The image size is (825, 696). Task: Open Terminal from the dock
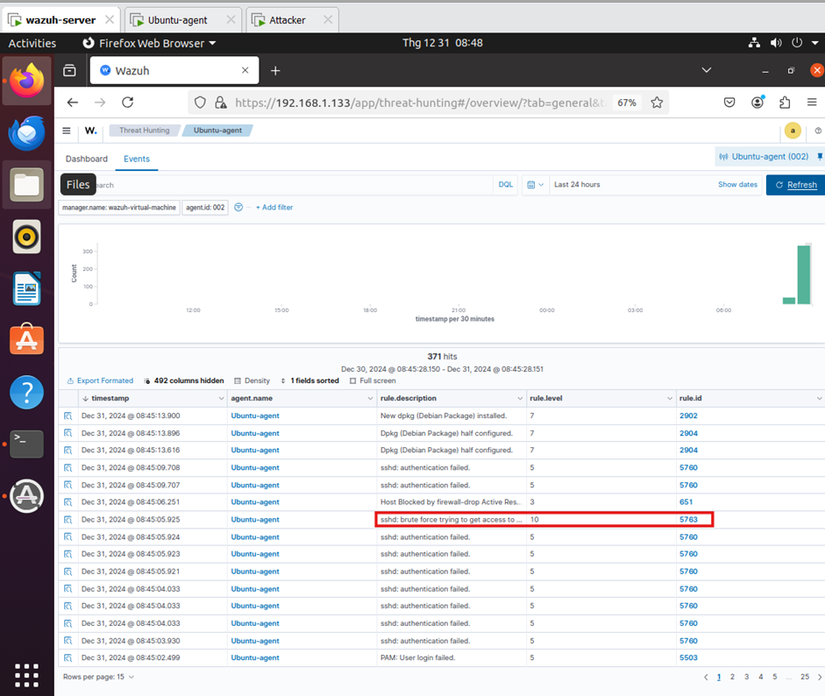27,444
